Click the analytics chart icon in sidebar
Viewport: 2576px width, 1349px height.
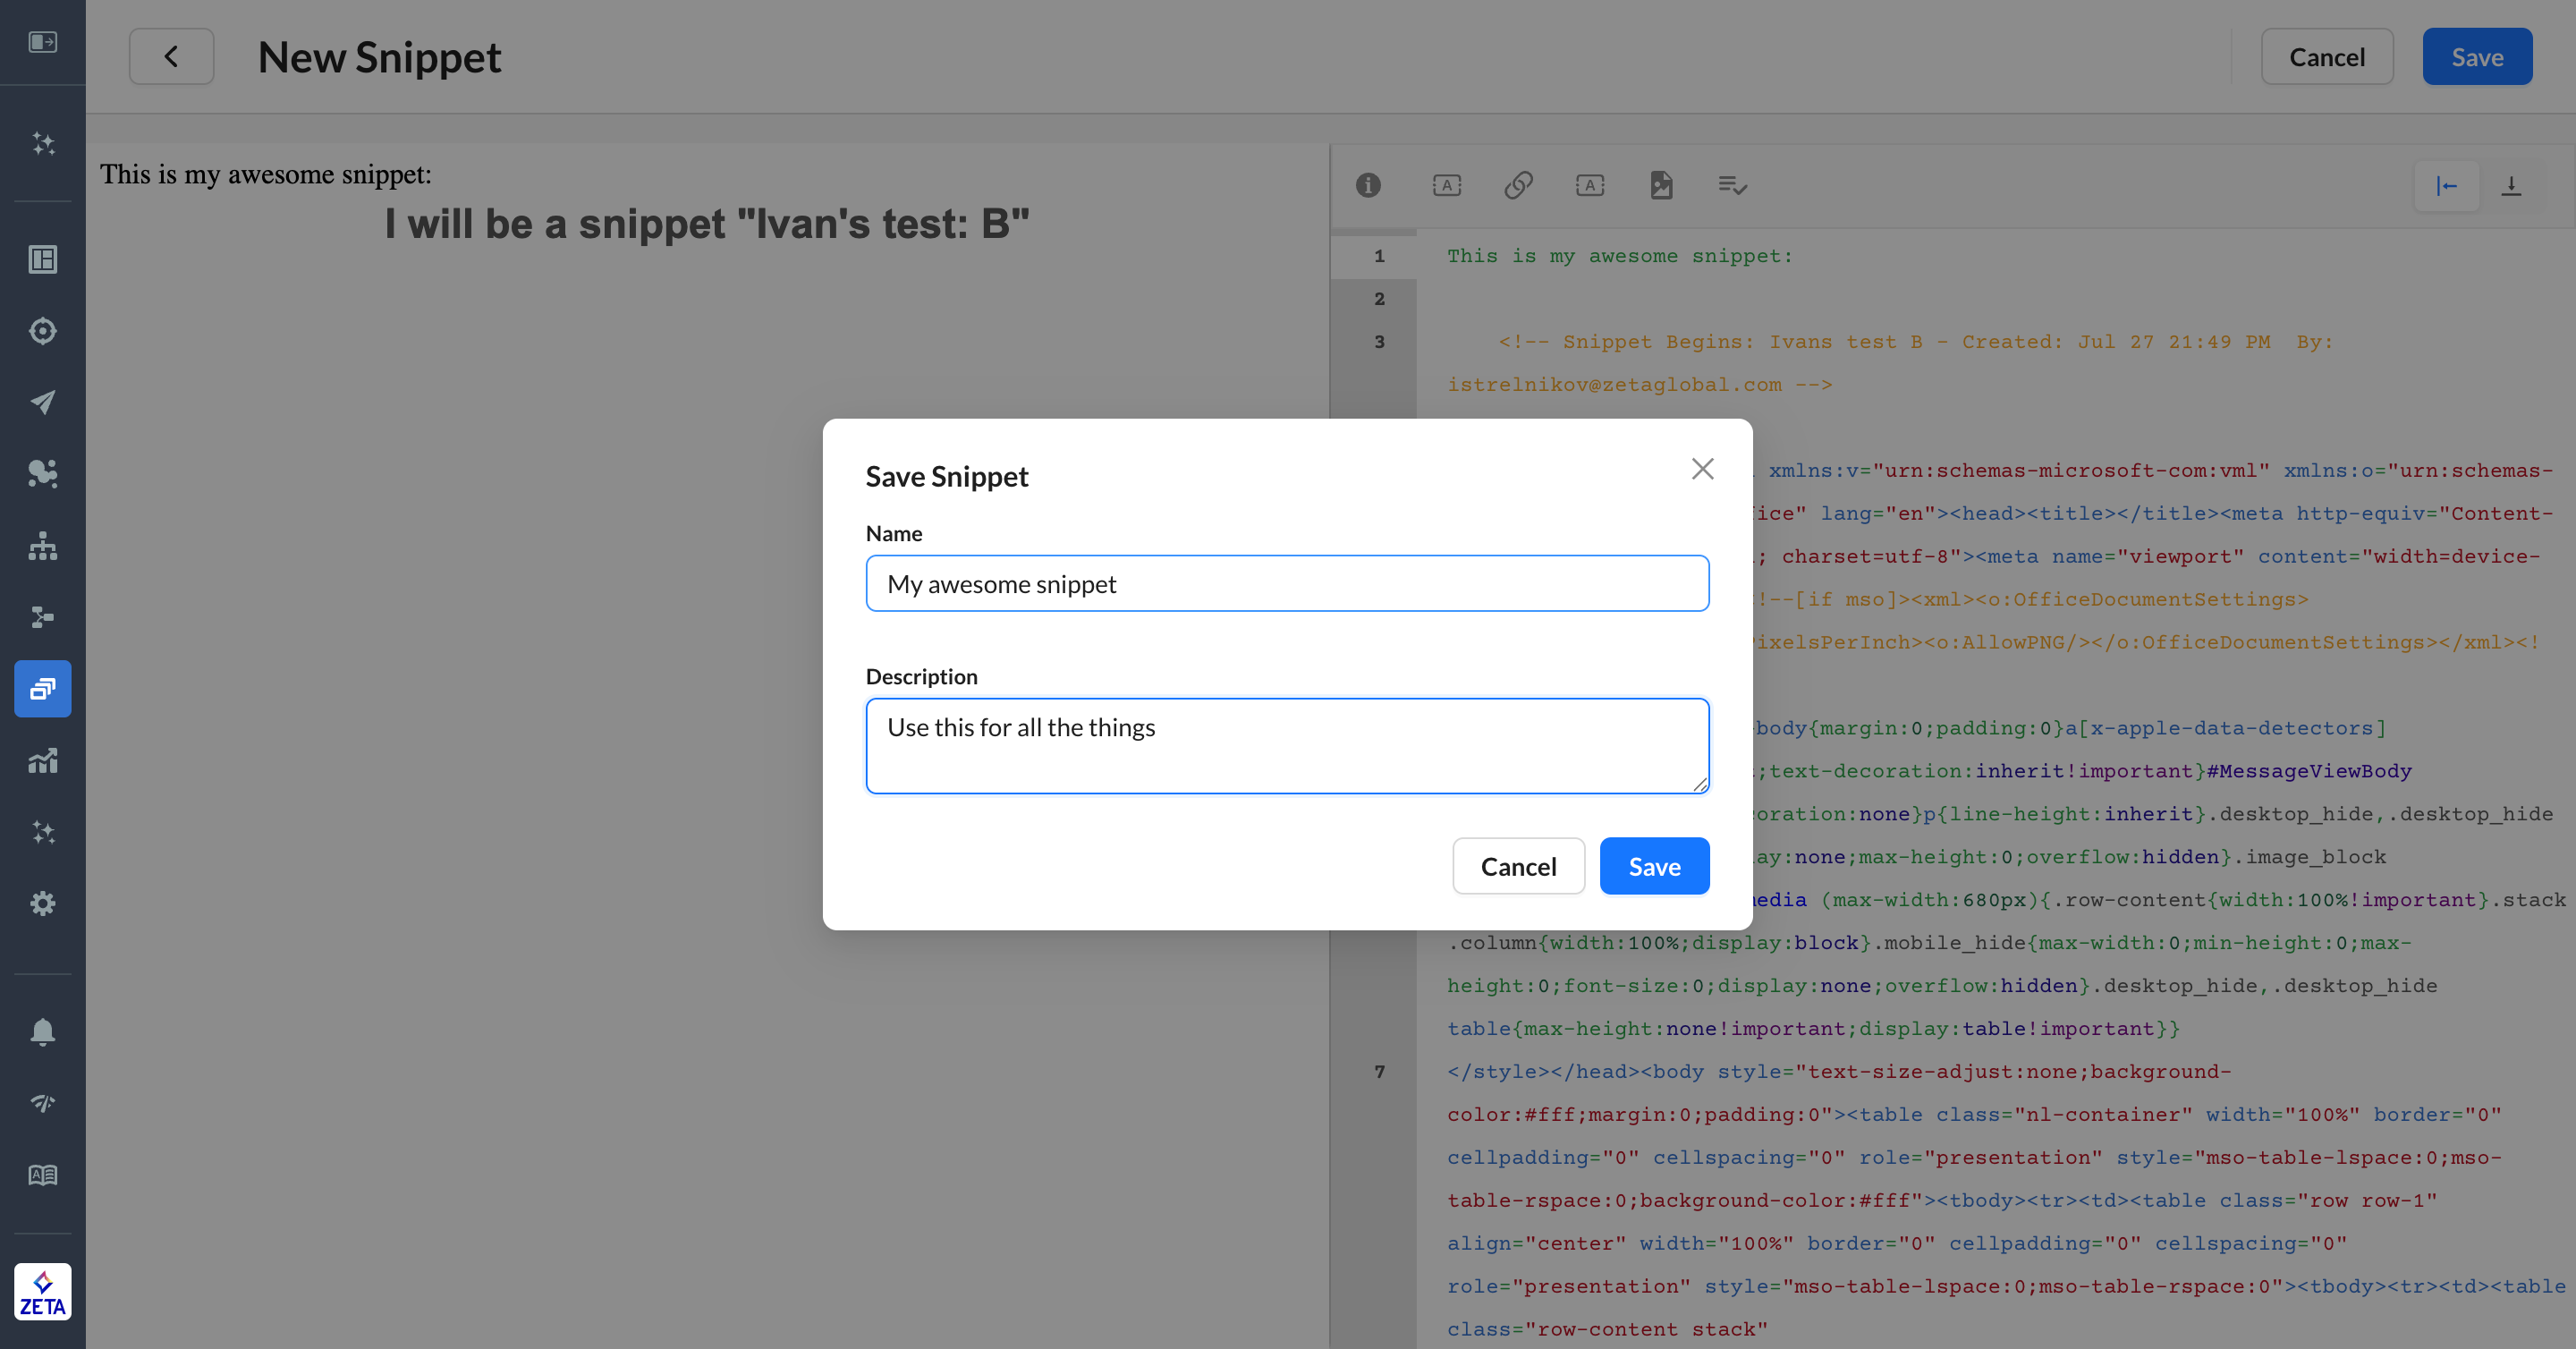click(x=42, y=760)
